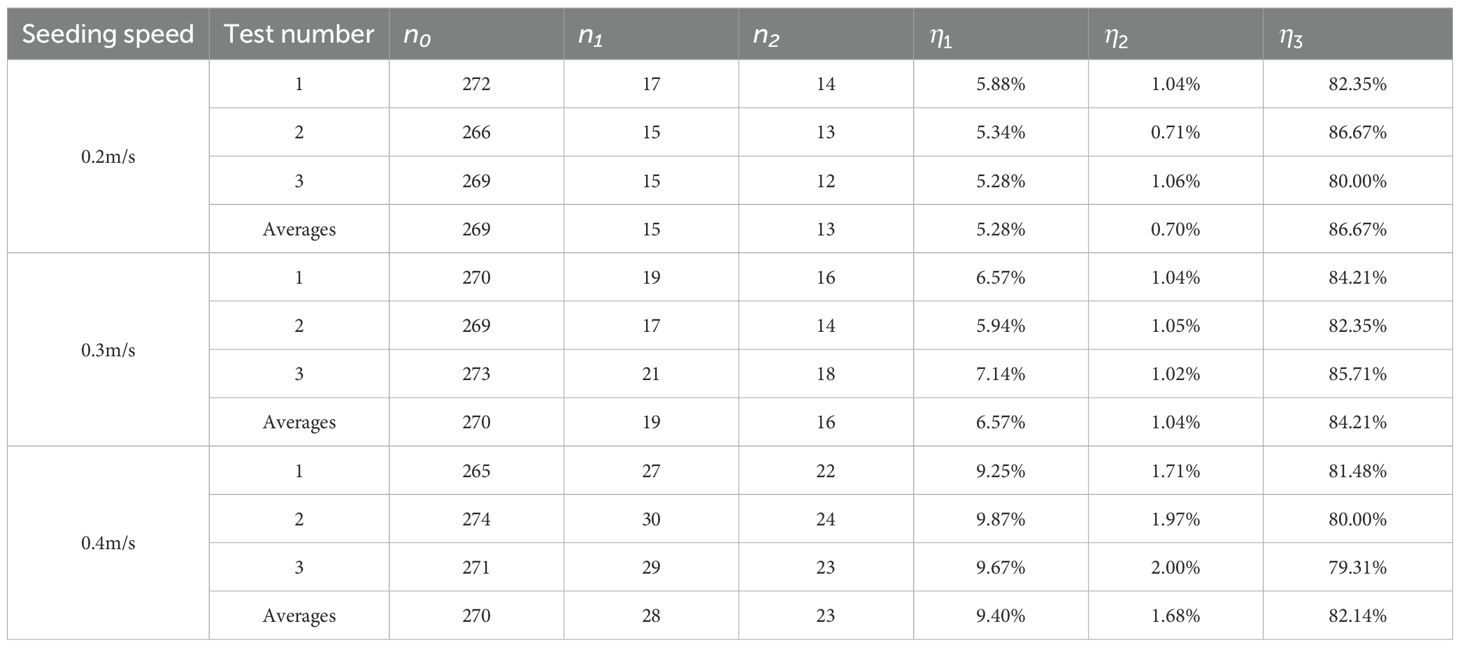The image size is (1460, 647).
Task: Click the 7.14% value cell
Action: 1001,374
